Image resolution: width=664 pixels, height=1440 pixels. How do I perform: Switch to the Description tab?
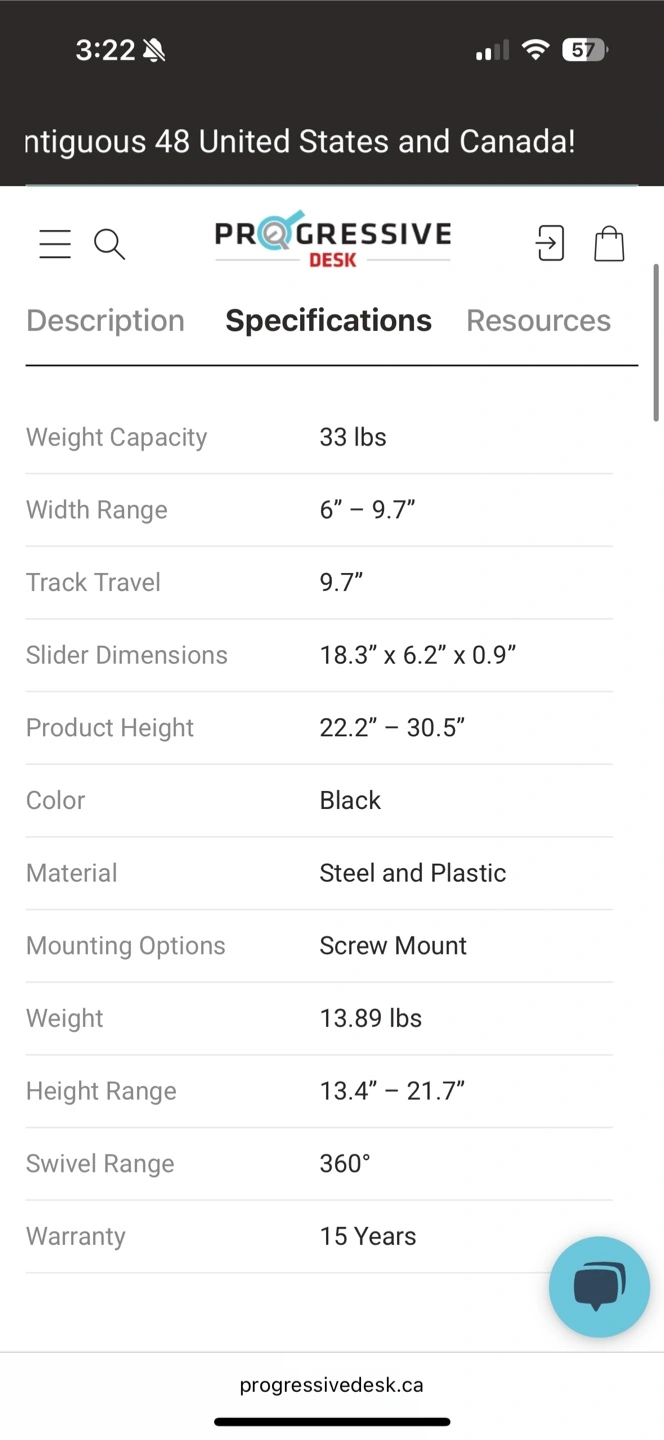[x=105, y=320]
